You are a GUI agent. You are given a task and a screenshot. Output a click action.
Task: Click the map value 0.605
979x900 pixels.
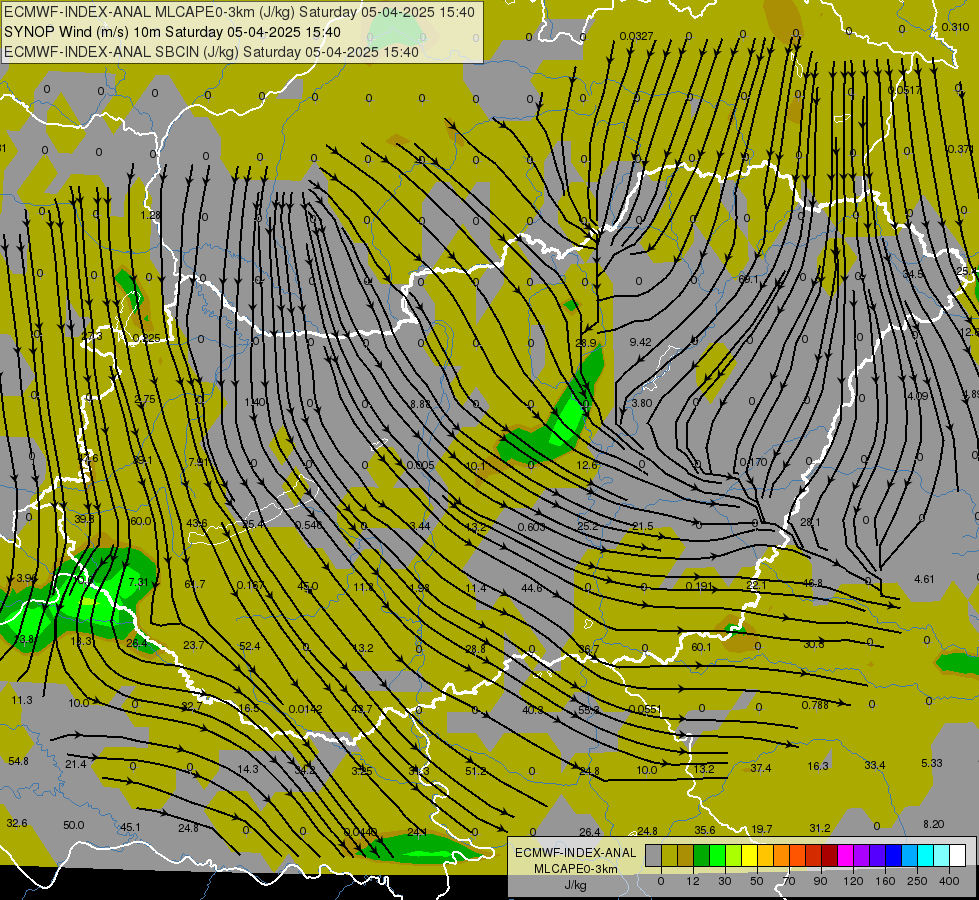click(x=420, y=465)
